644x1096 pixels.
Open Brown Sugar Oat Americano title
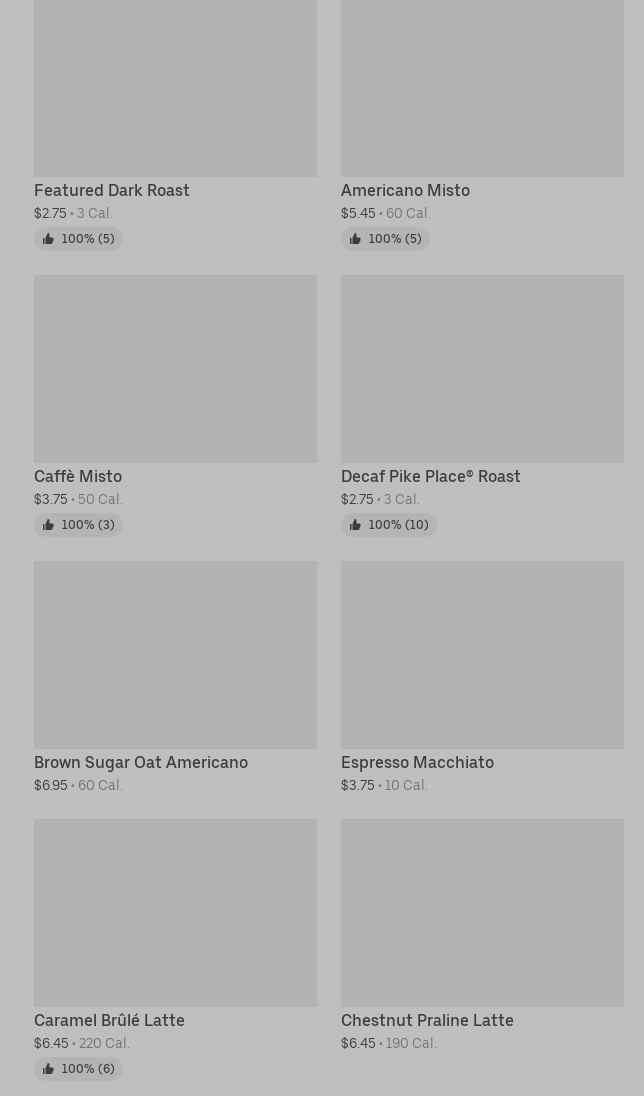pos(141,762)
